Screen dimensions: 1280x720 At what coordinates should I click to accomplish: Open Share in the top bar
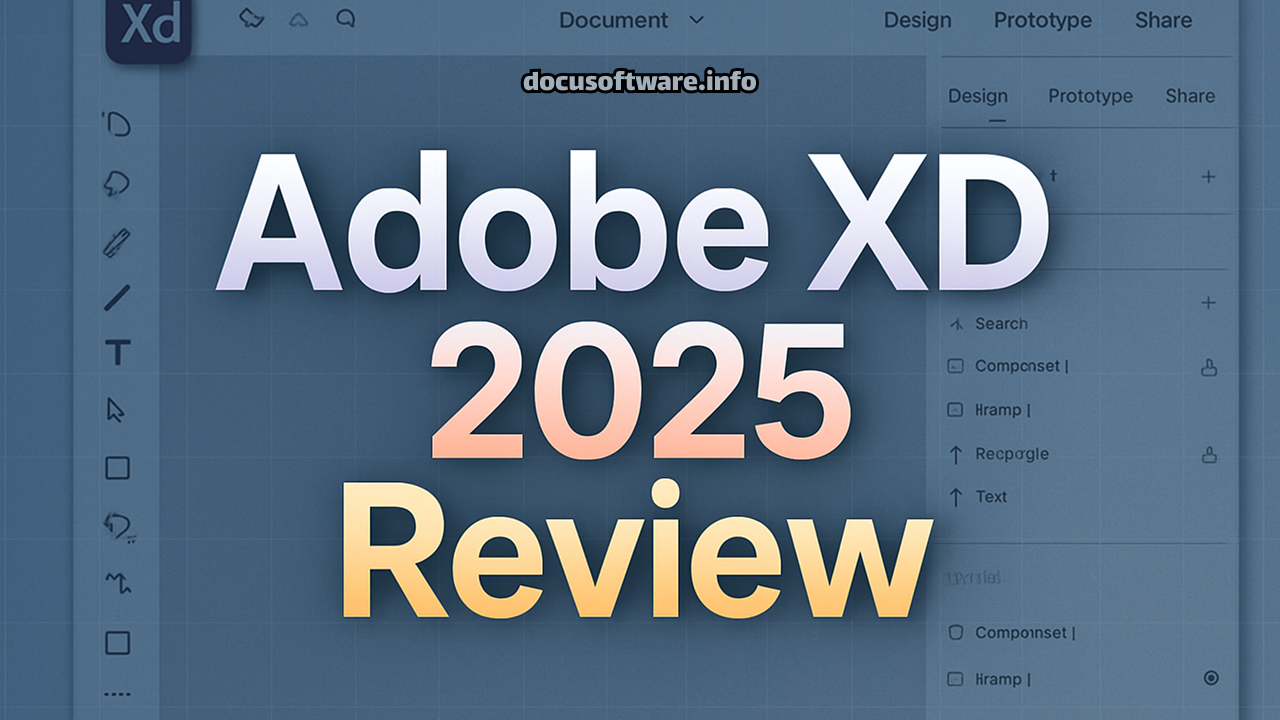click(1163, 20)
